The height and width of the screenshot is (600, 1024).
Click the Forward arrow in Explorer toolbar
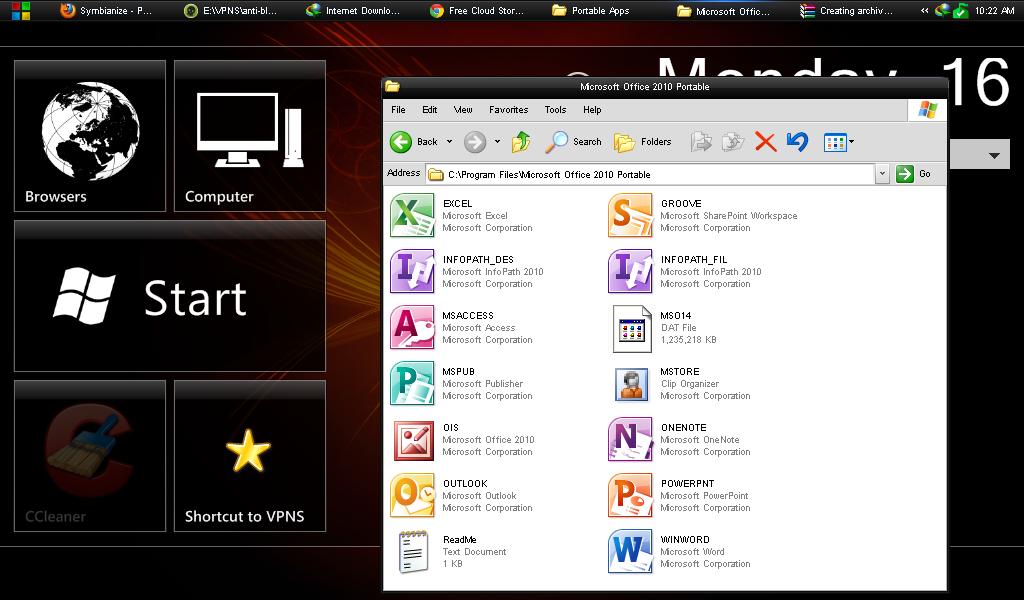pyautogui.click(x=475, y=142)
